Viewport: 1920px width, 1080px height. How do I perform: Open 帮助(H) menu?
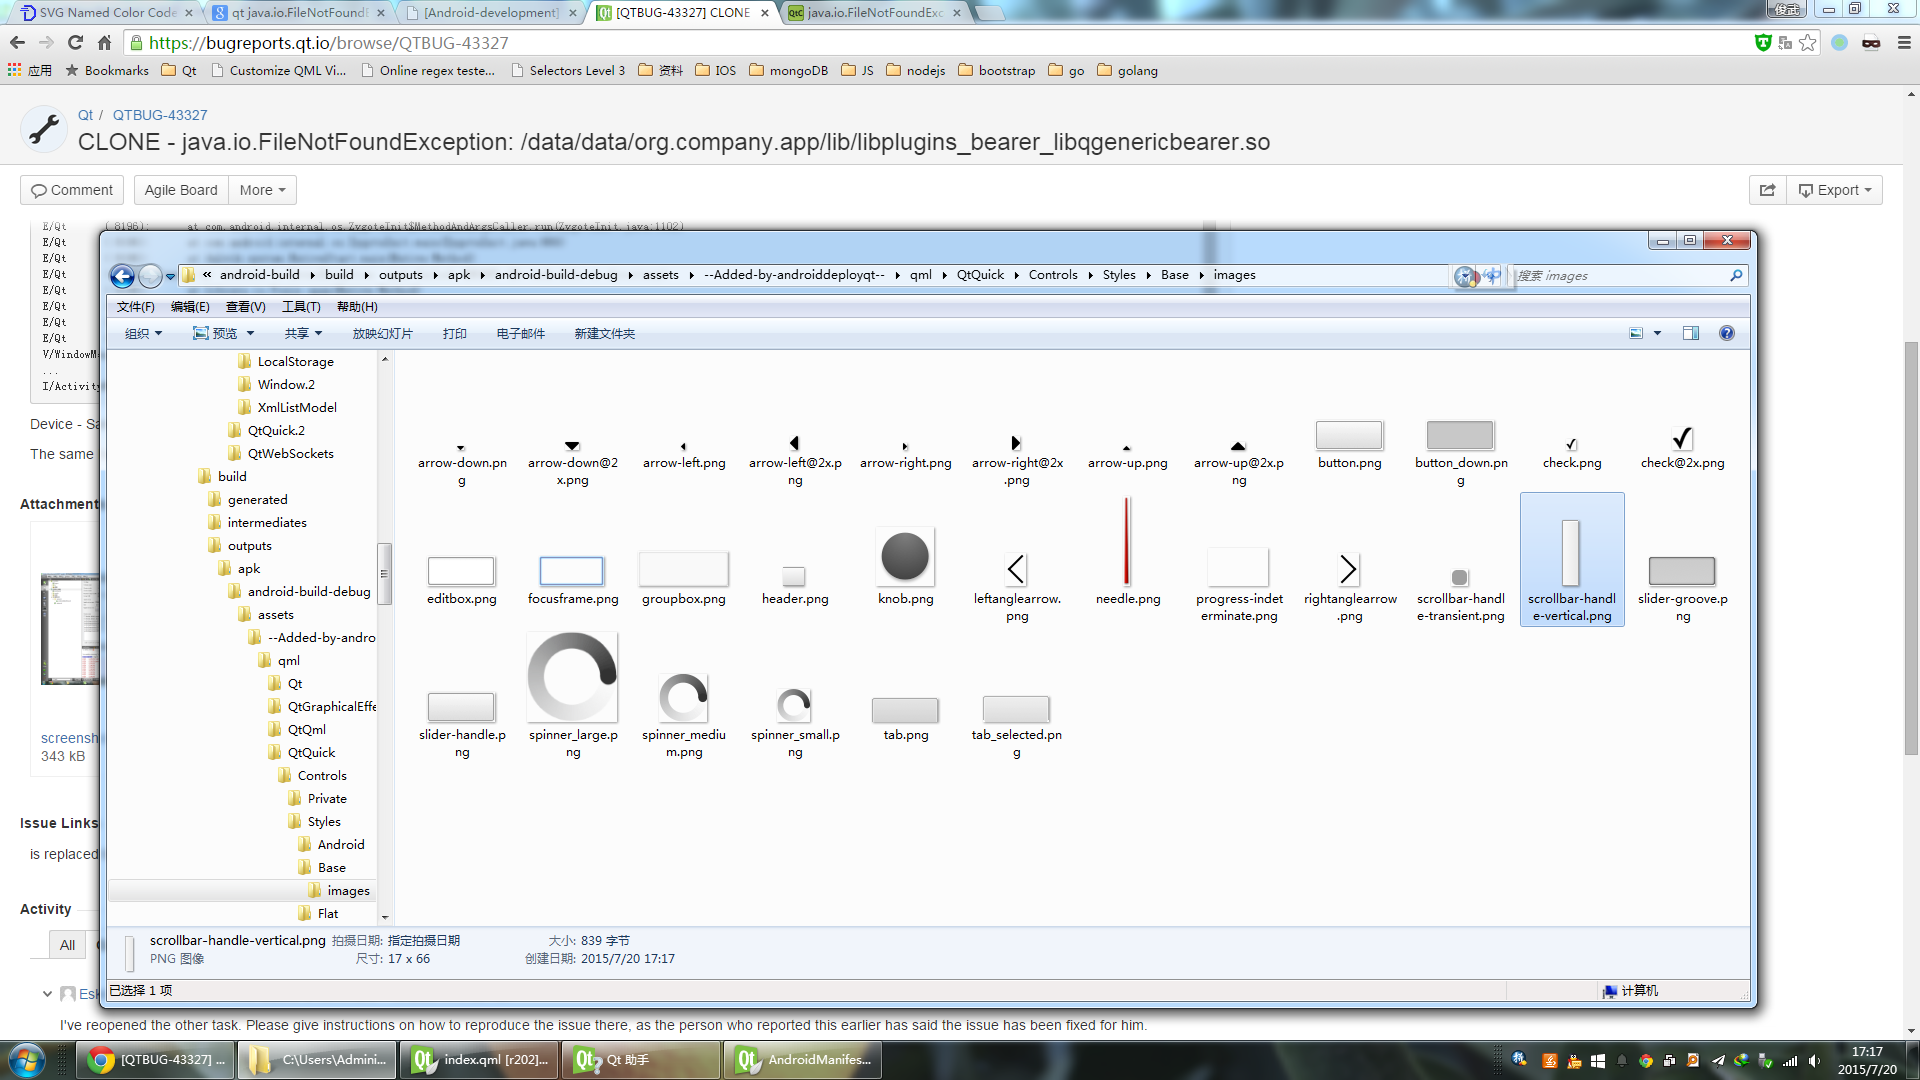click(x=357, y=307)
